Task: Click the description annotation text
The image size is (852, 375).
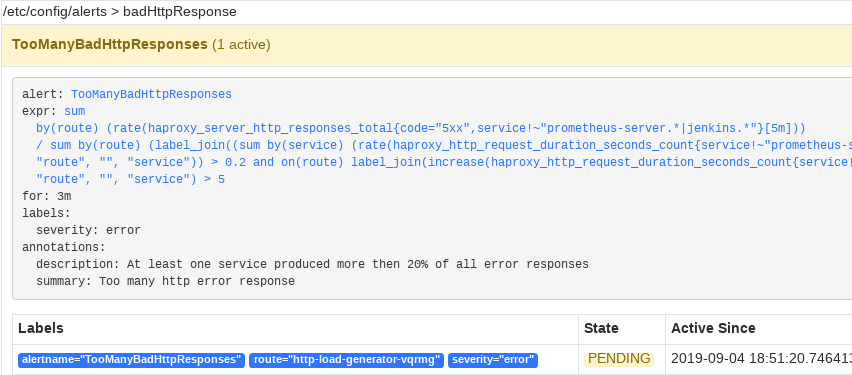Action: pyautogui.click(x=312, y=264)
